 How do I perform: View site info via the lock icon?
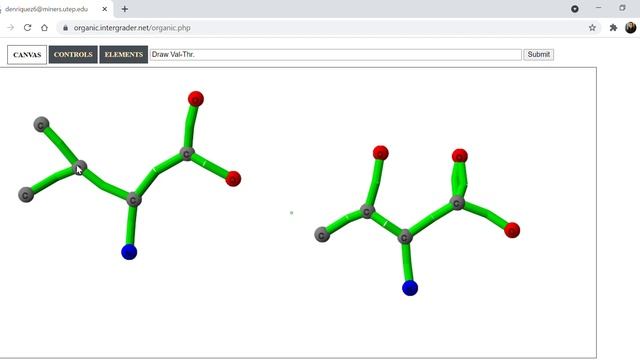65,28
